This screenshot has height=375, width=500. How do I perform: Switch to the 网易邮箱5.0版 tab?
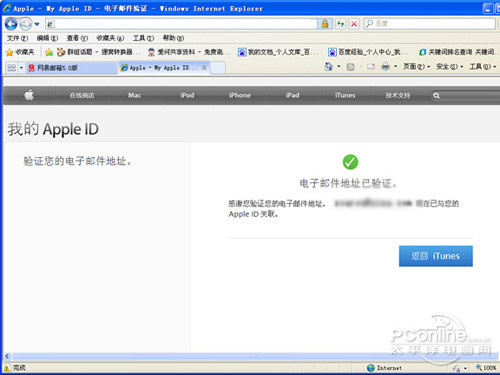point(72,68)
